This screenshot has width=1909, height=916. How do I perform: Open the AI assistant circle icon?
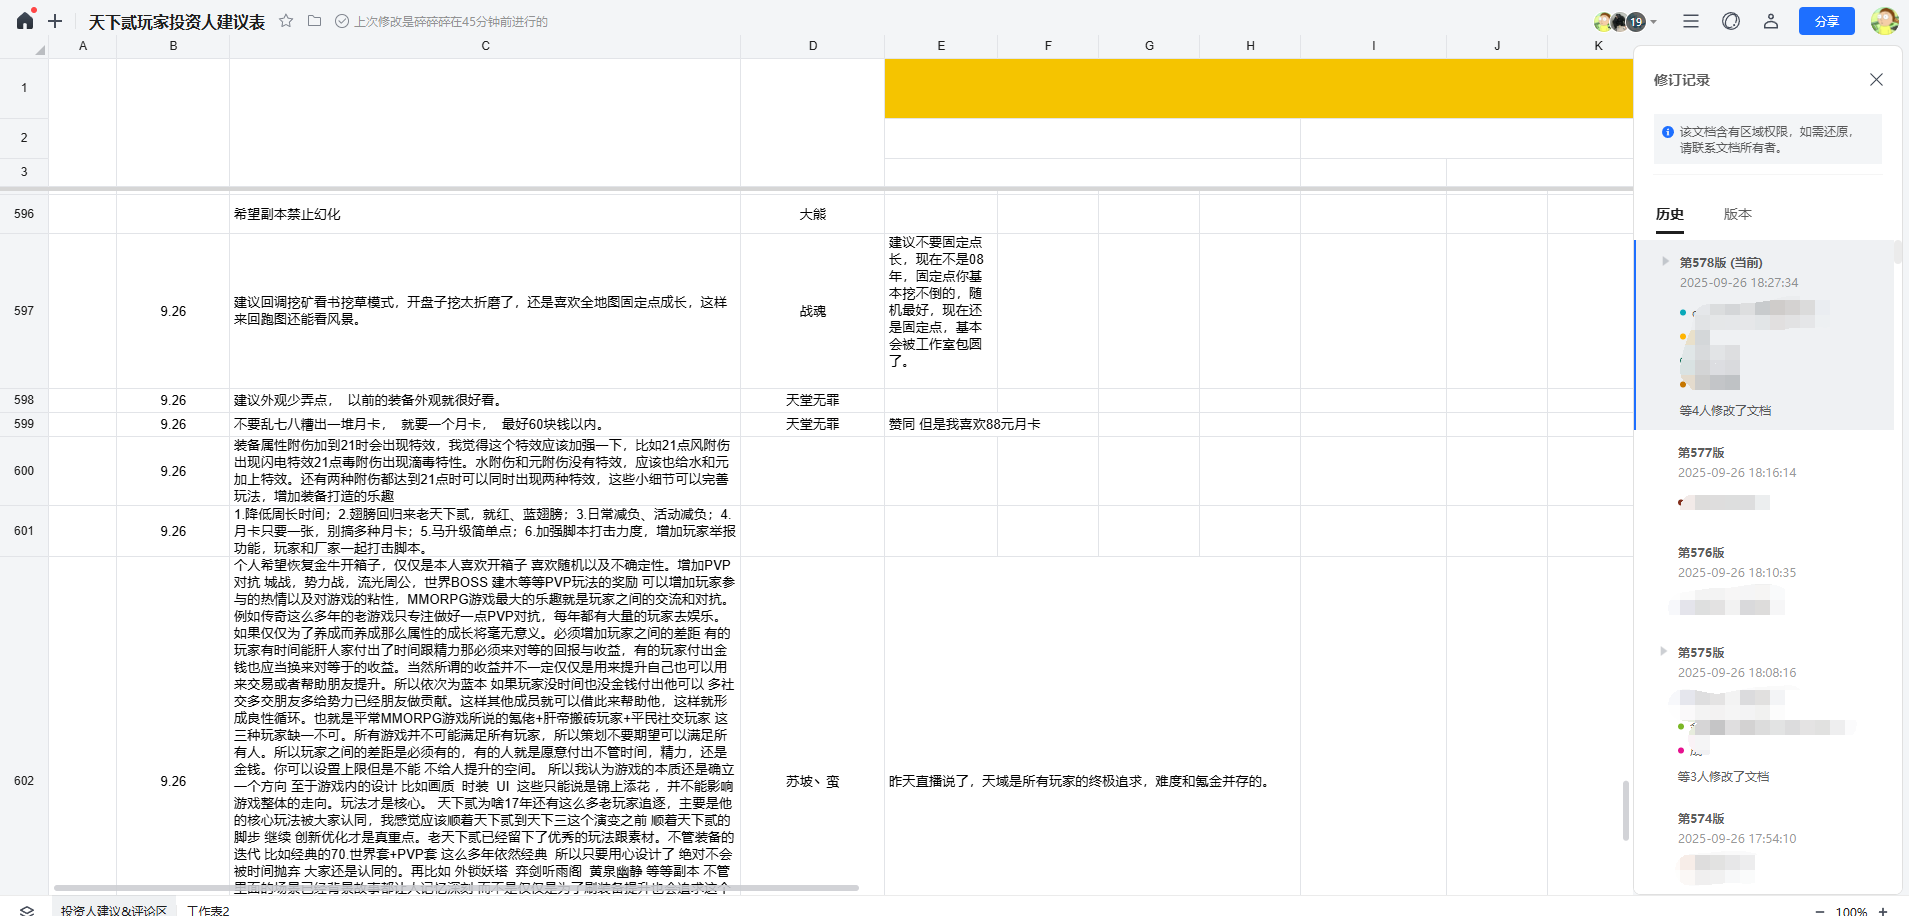[1731, 21]
